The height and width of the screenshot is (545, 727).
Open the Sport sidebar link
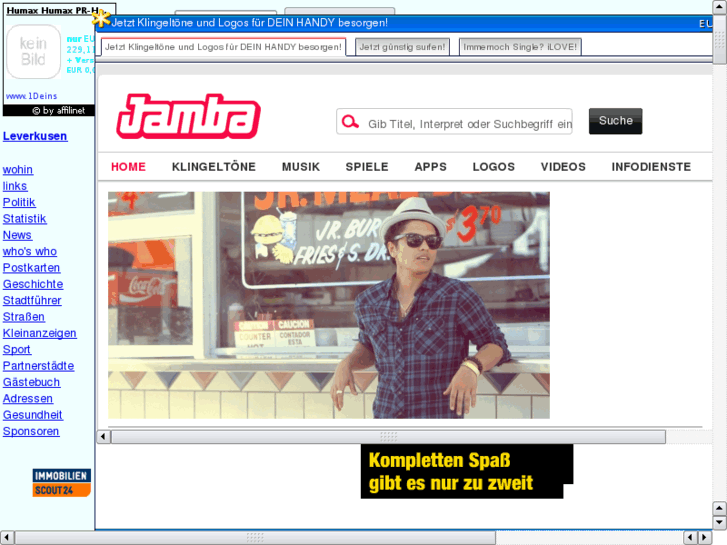[17, 349]
